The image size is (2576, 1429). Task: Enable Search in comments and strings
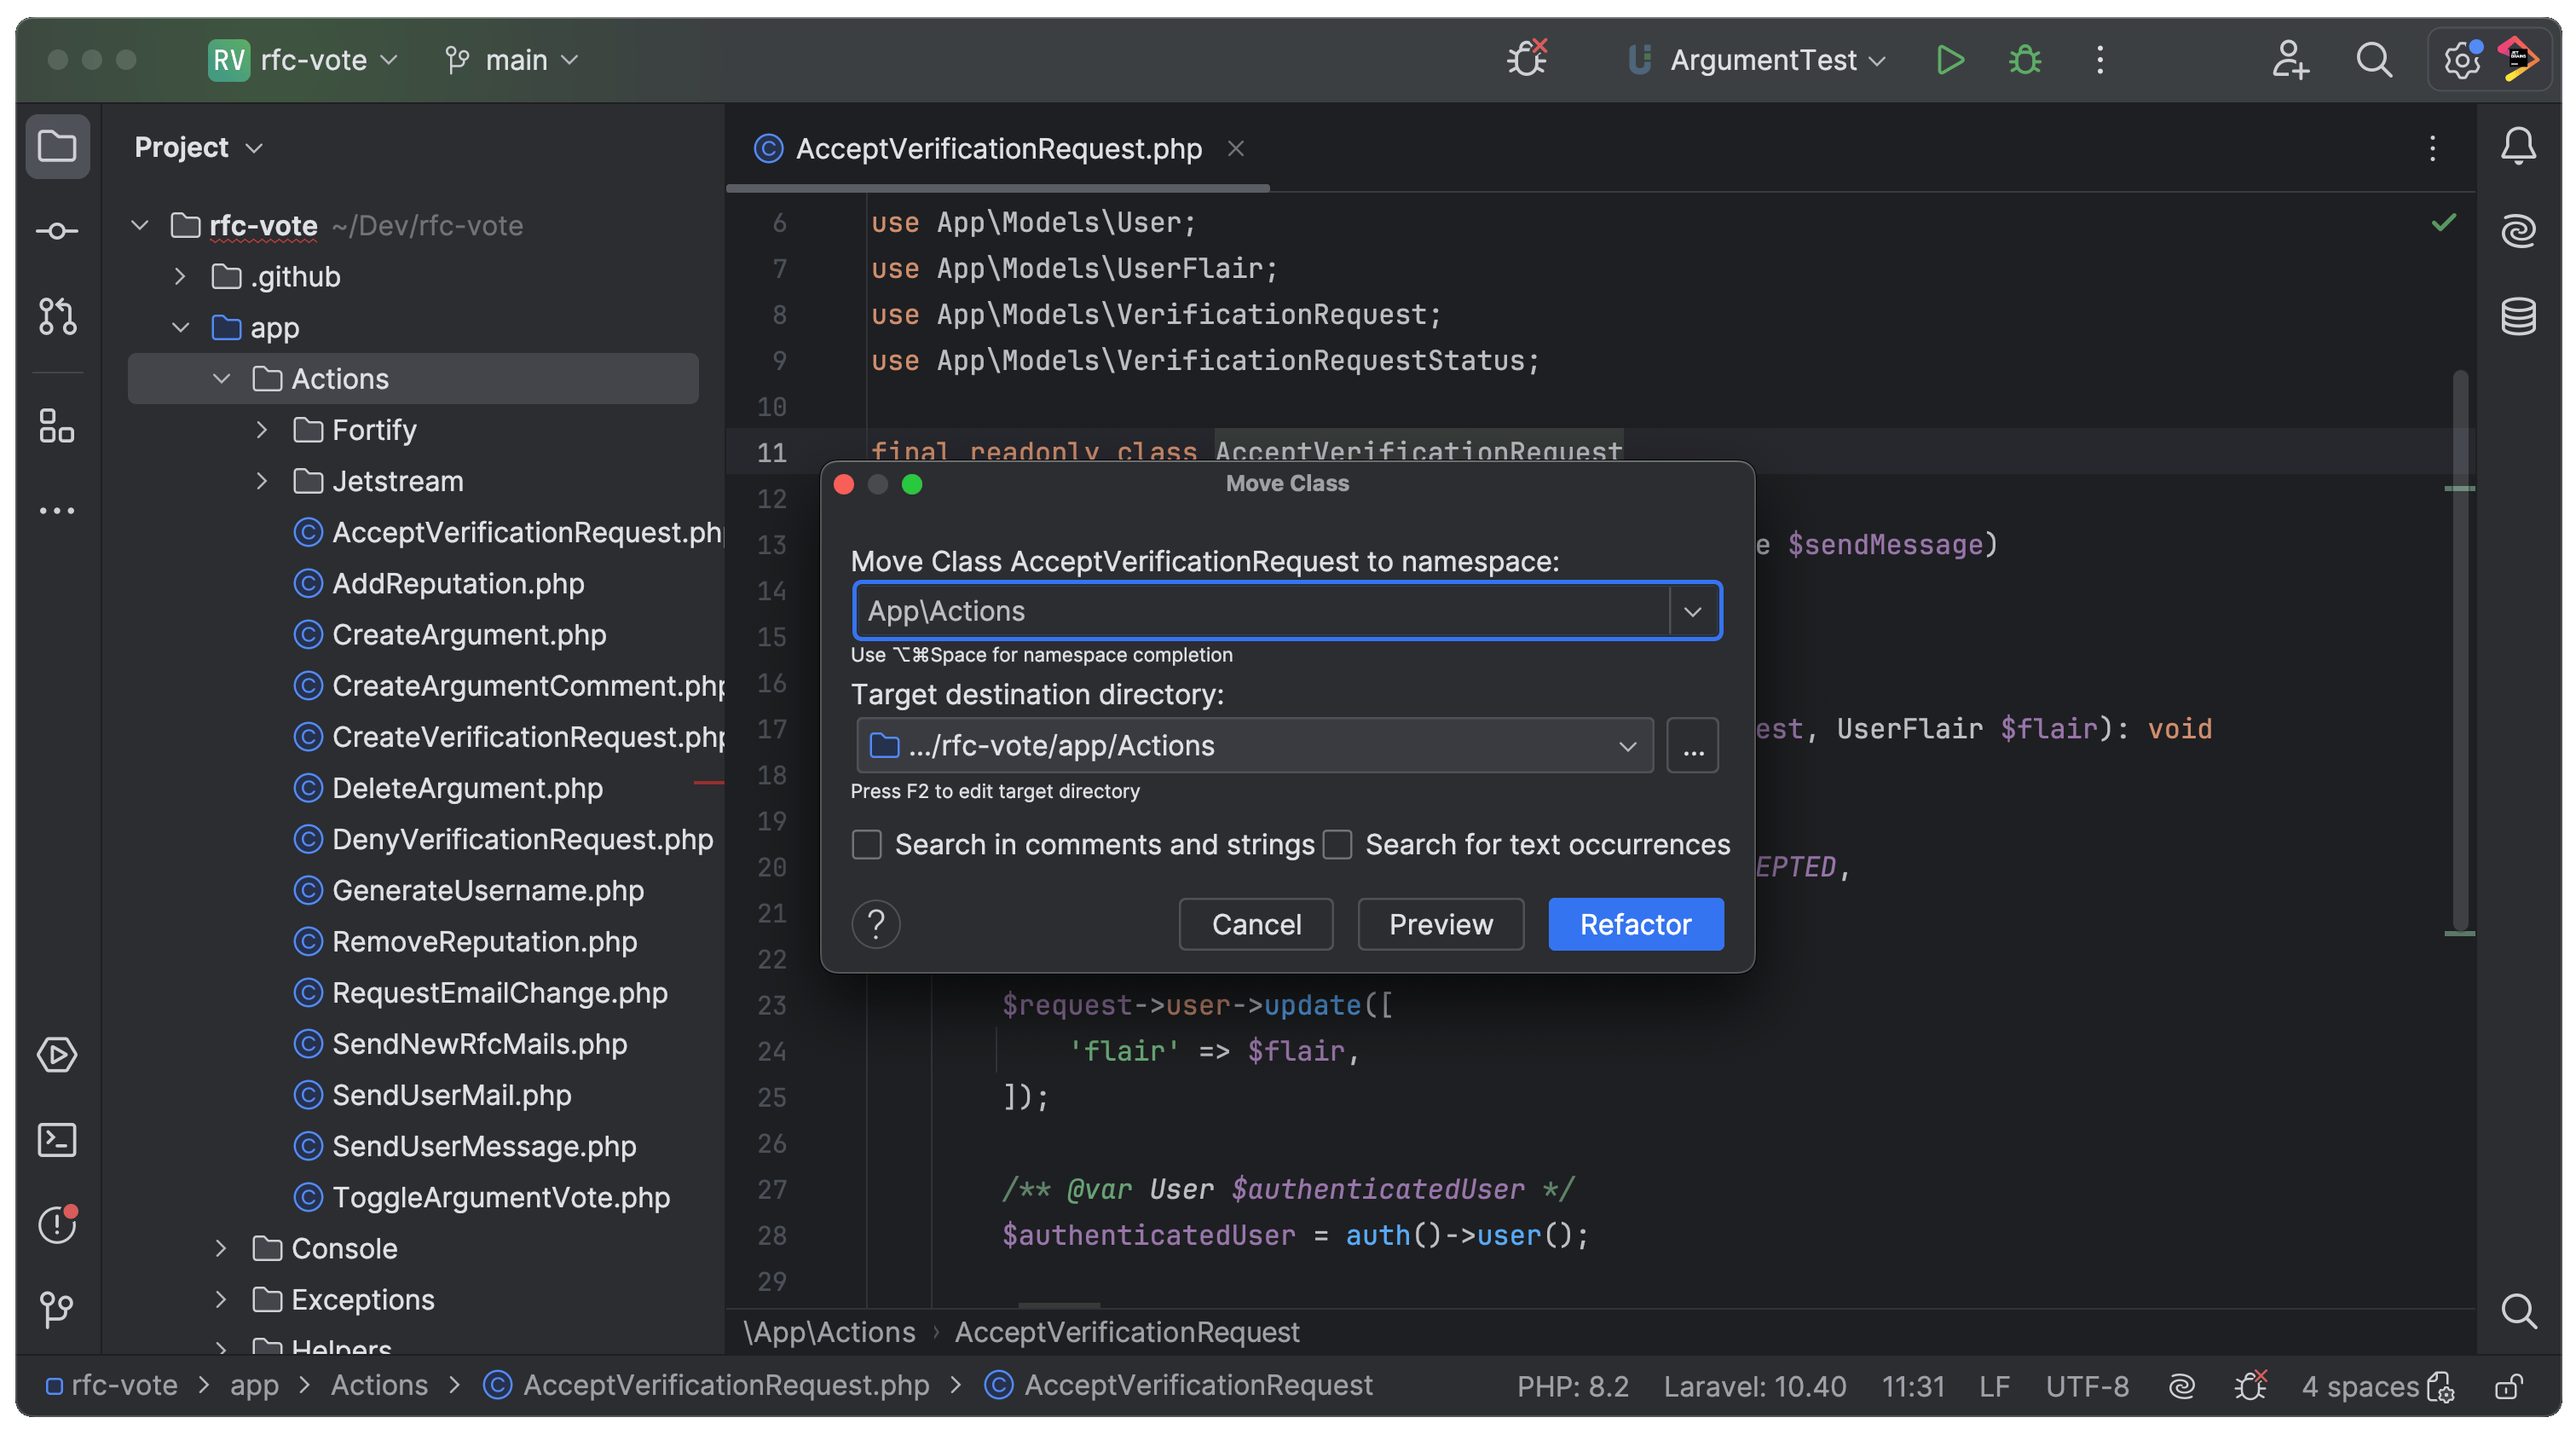(x=867, y=844)
